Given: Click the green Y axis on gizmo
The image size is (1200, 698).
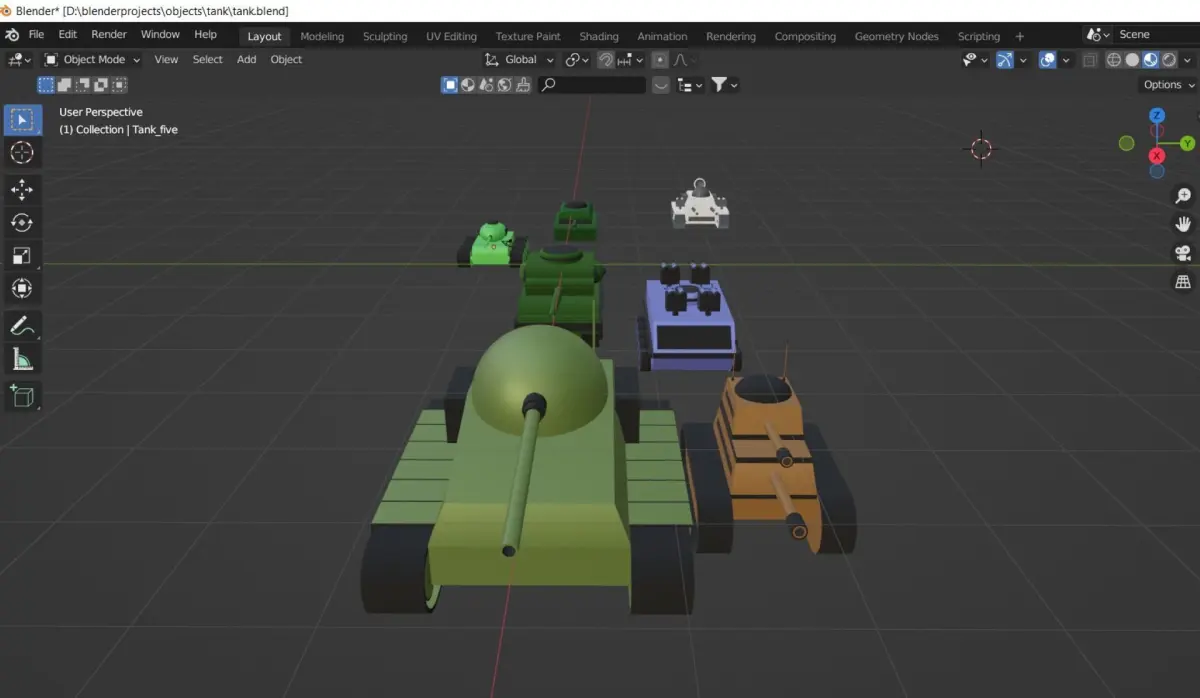Looking at the screenshot, I should pyautogui.click(x=1188, y=144).
